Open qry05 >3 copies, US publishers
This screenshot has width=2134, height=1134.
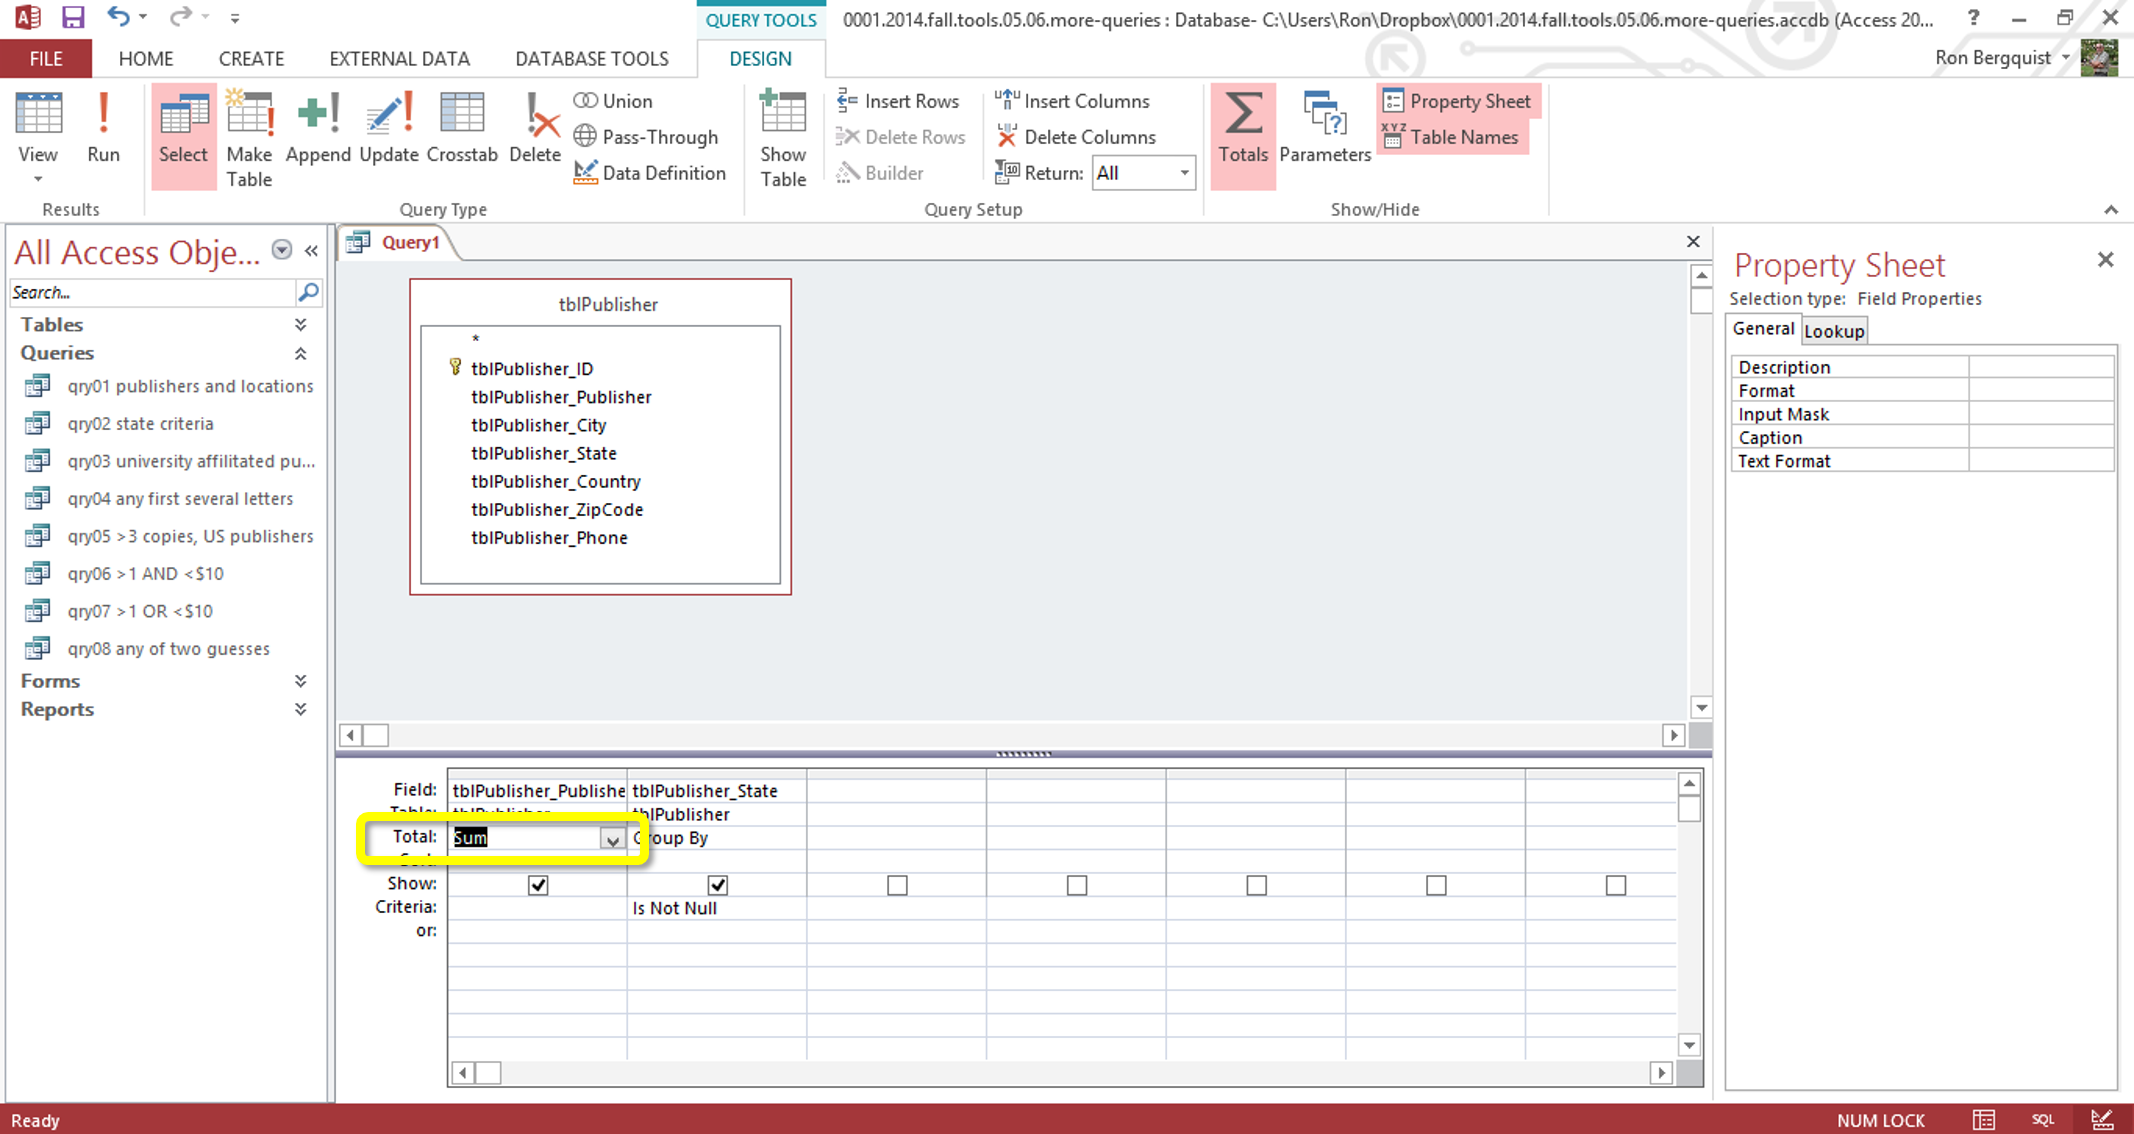tap(190, 536)
